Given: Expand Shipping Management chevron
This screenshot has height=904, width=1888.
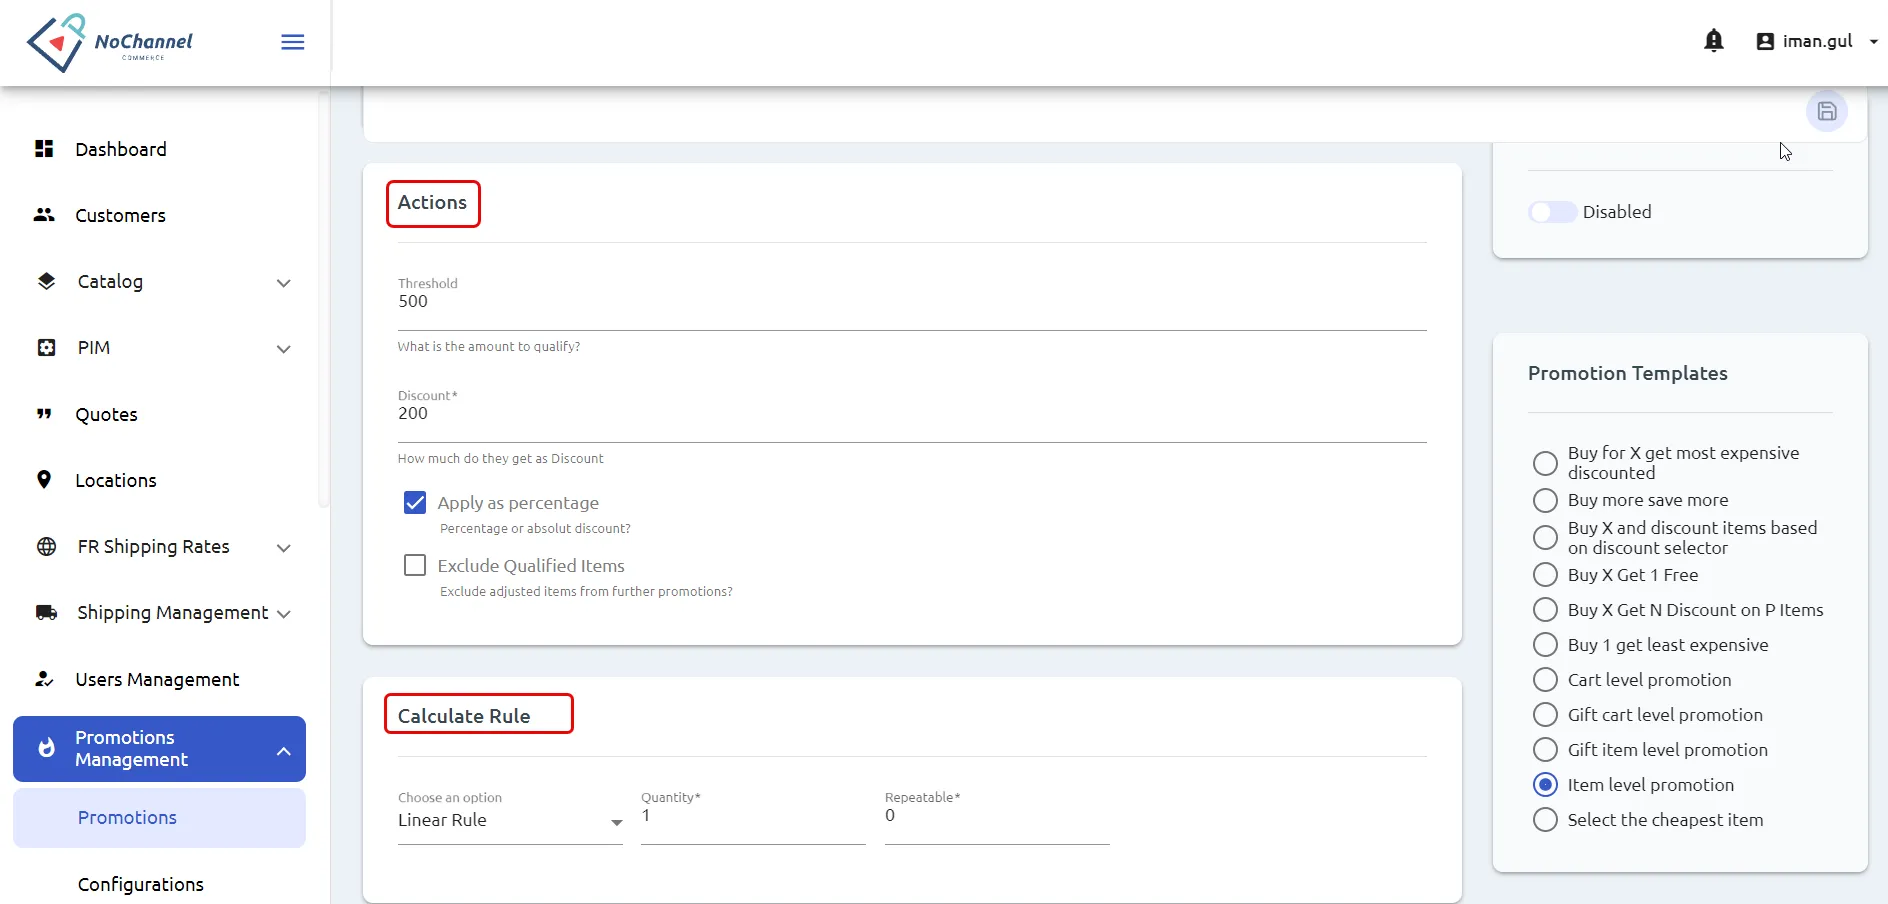Looking at the screenshot, I should click(x=284, y=614).
